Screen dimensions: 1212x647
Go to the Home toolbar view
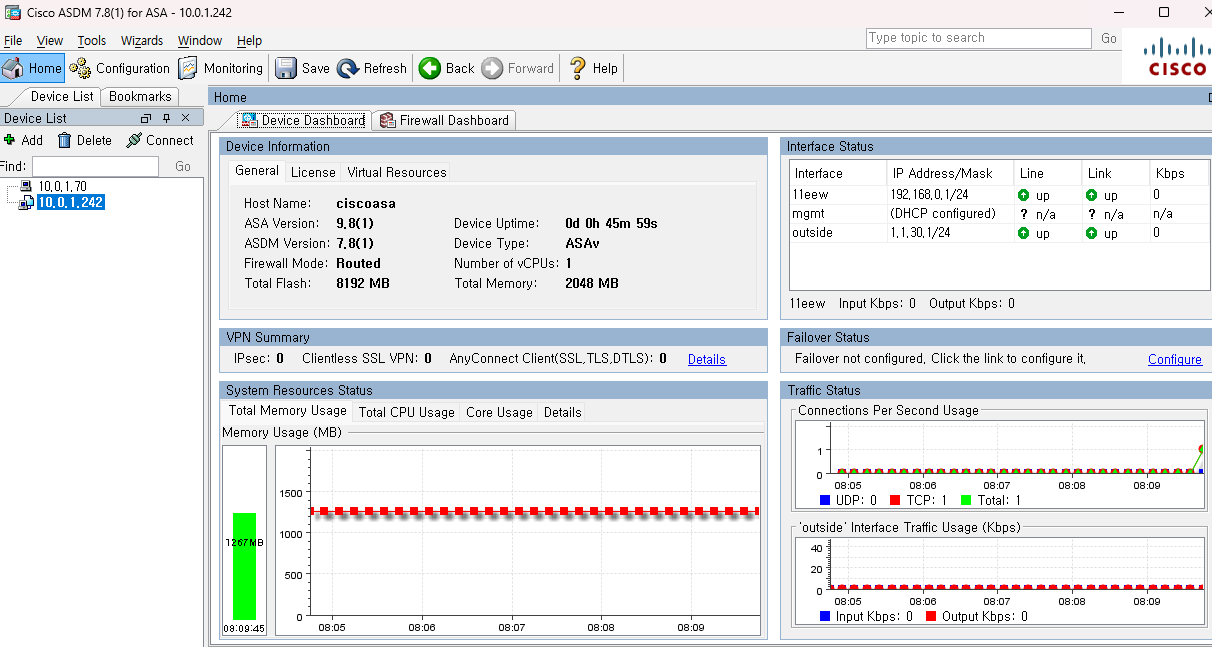coord(33,68)
